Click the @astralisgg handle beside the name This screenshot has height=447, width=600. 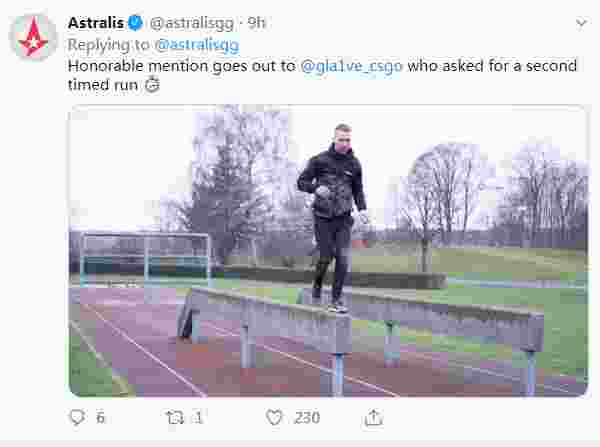coord(192,24)
